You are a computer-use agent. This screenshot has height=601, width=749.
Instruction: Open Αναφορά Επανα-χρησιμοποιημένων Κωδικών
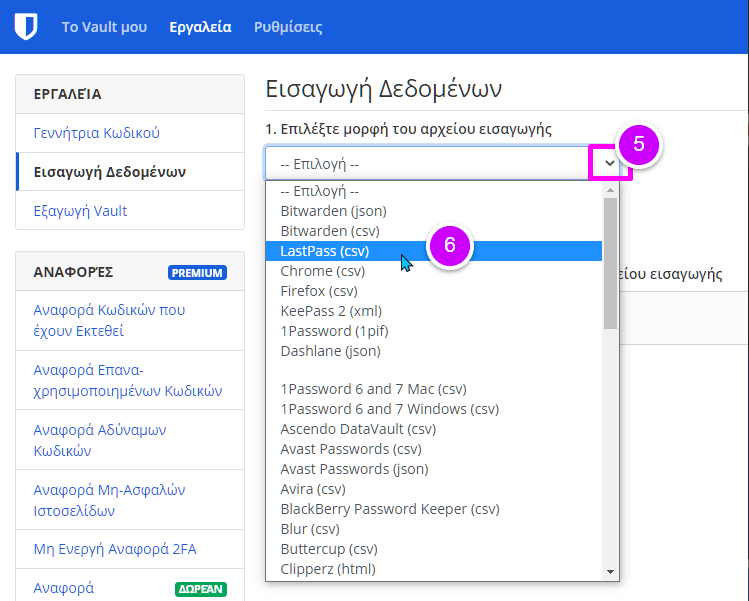[x=128, y=380]
